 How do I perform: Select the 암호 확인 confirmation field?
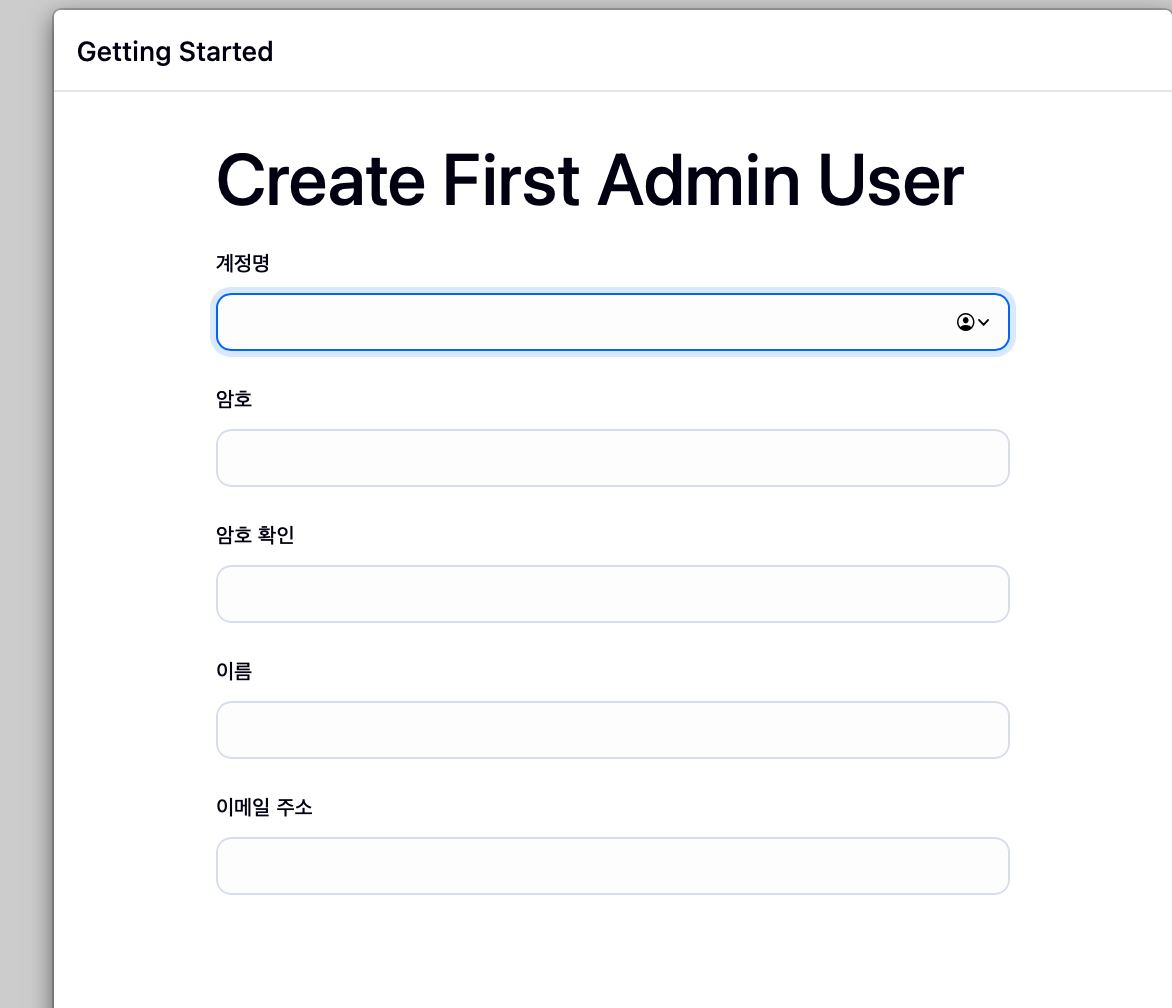tap(612, 594)
